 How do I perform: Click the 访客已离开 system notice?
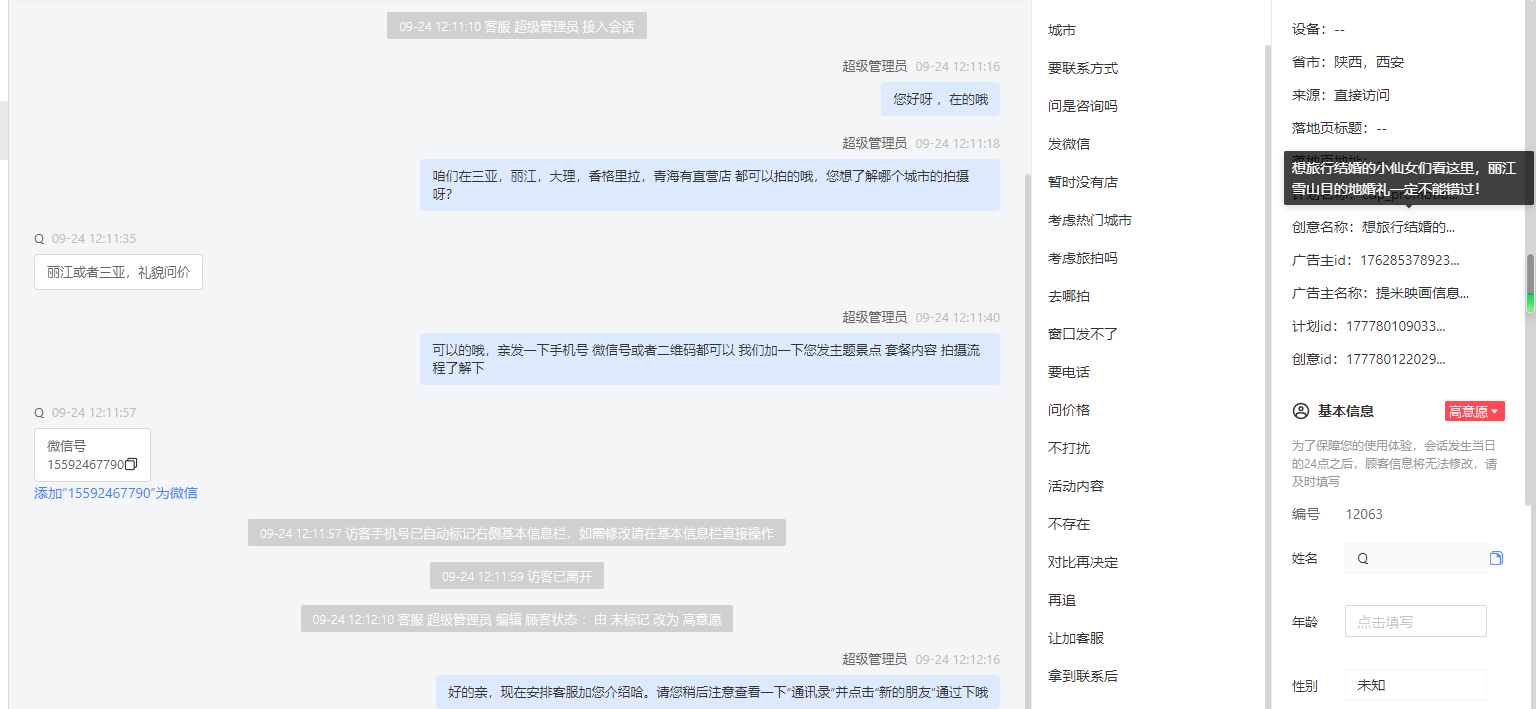(x=517, y=576)
